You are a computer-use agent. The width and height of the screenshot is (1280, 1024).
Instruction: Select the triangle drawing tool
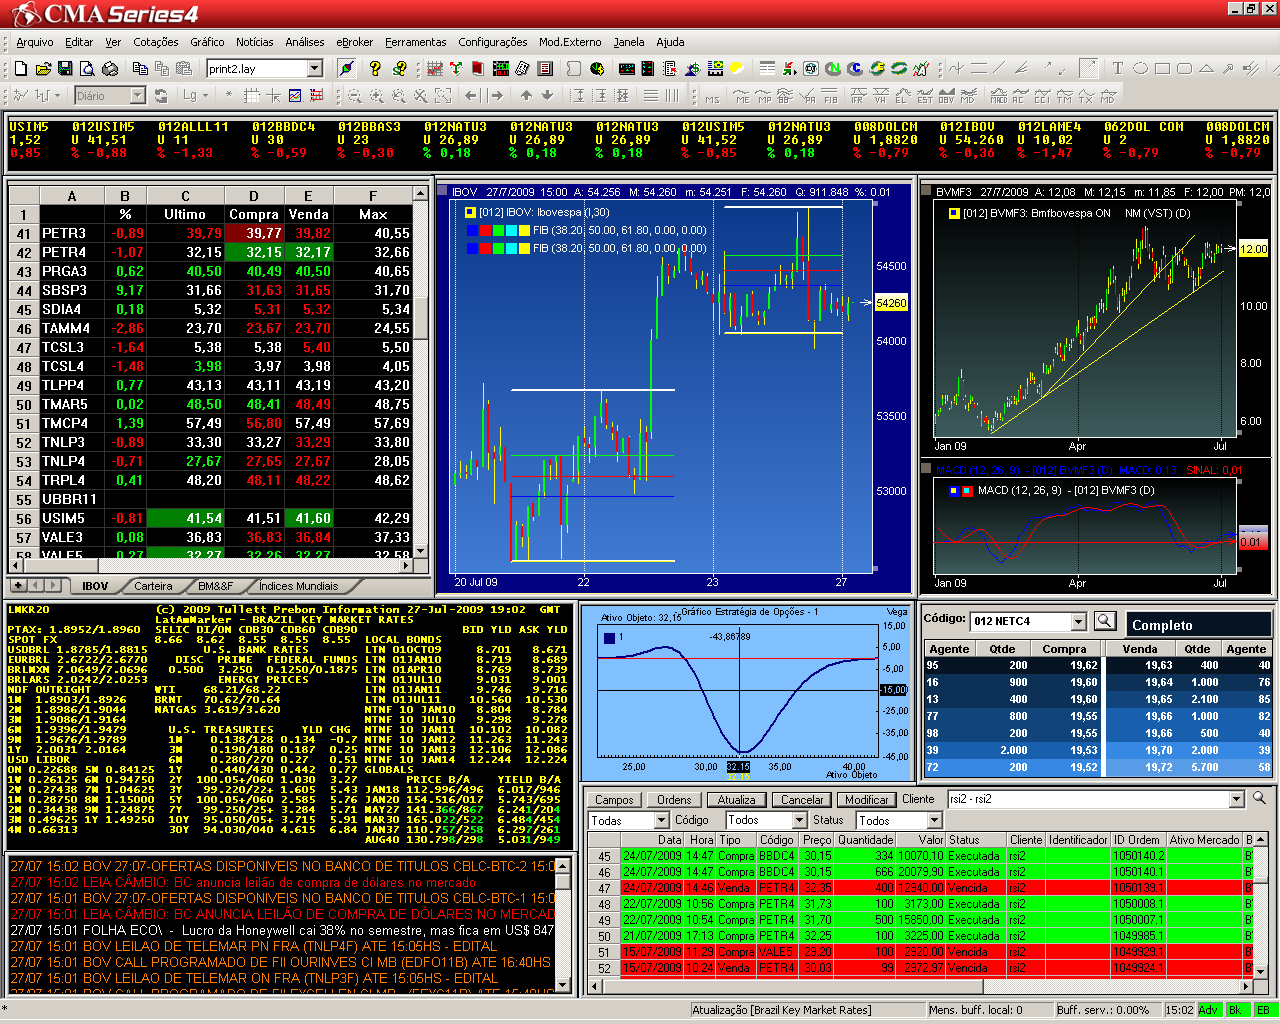pyautogui.click(x=1206, y=69)
